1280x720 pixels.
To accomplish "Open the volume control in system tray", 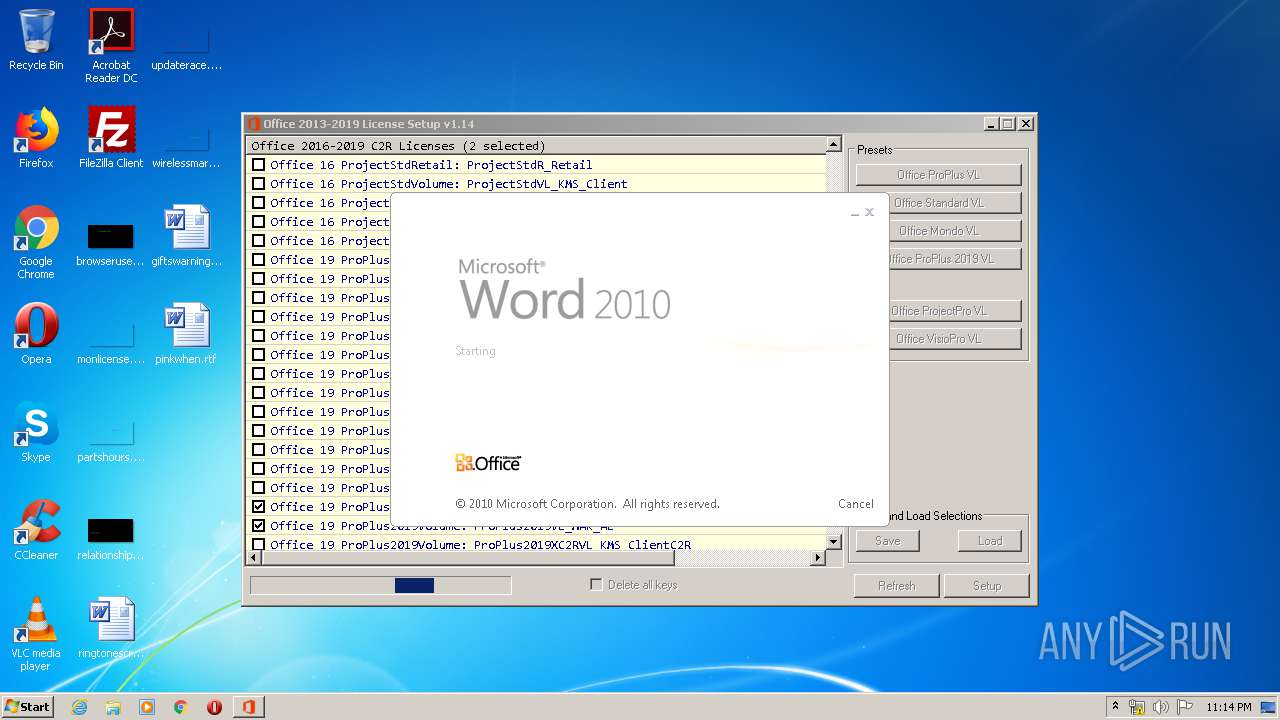I will [1160, 707].
